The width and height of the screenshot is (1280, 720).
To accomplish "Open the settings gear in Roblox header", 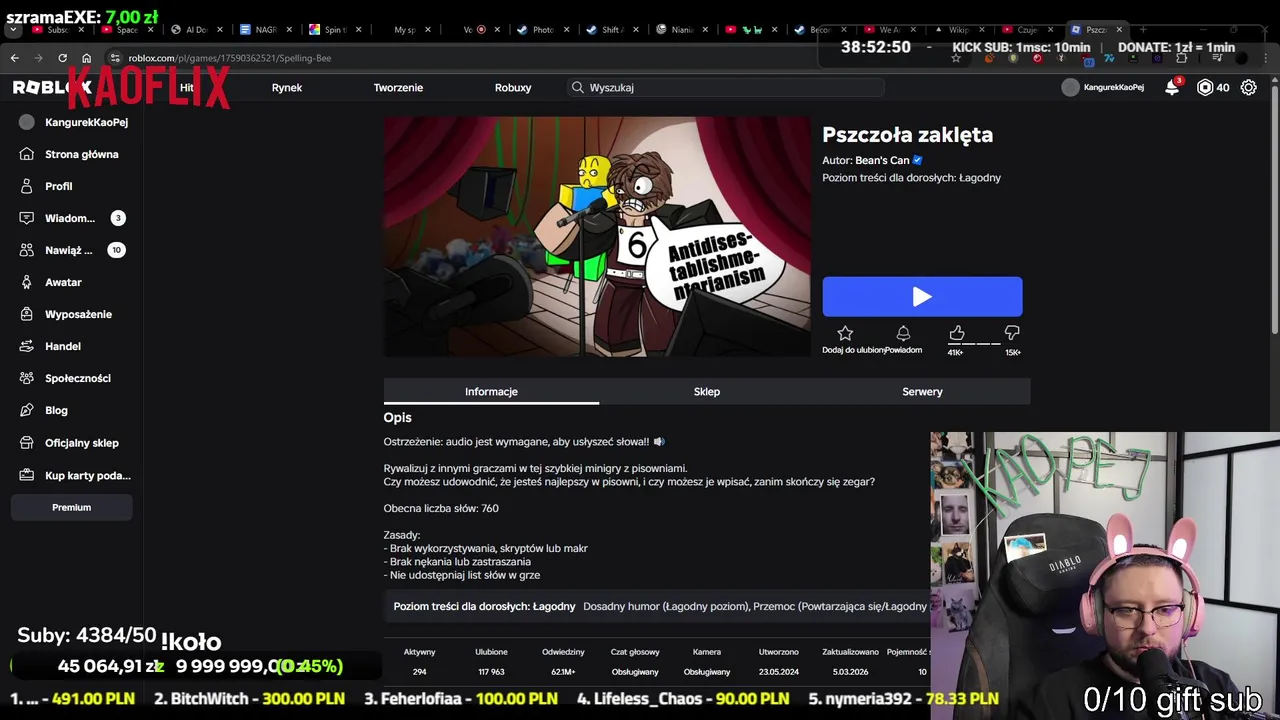I will 1249,88.
